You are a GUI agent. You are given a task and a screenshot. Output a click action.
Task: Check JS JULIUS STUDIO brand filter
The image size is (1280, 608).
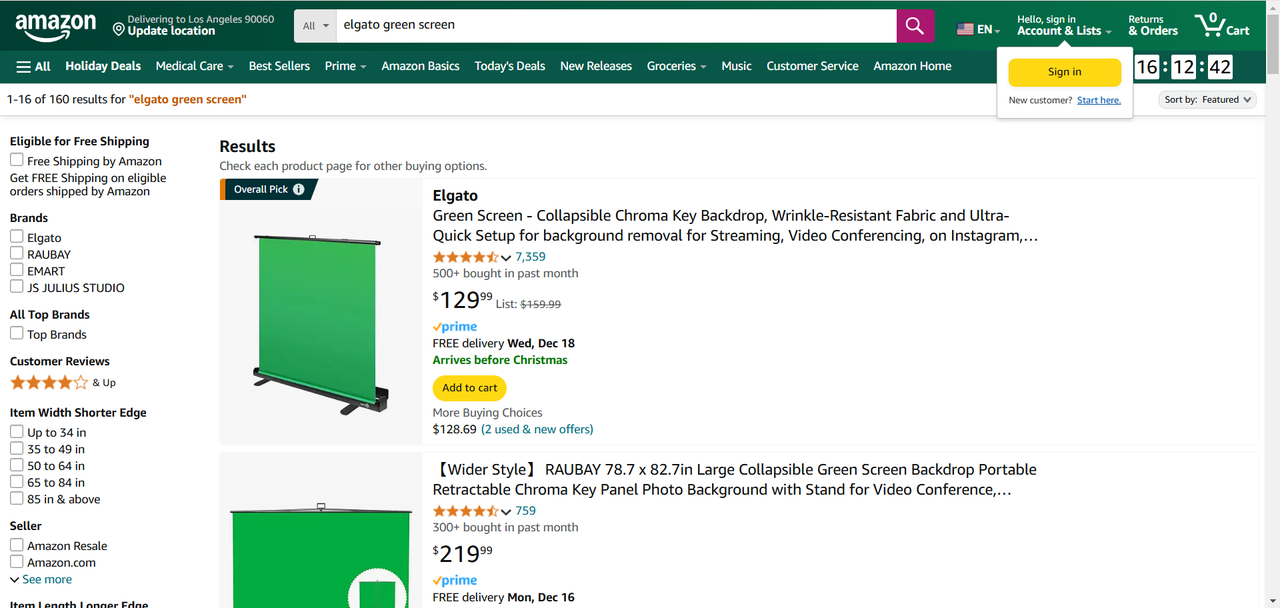click(x=17, y=287)
